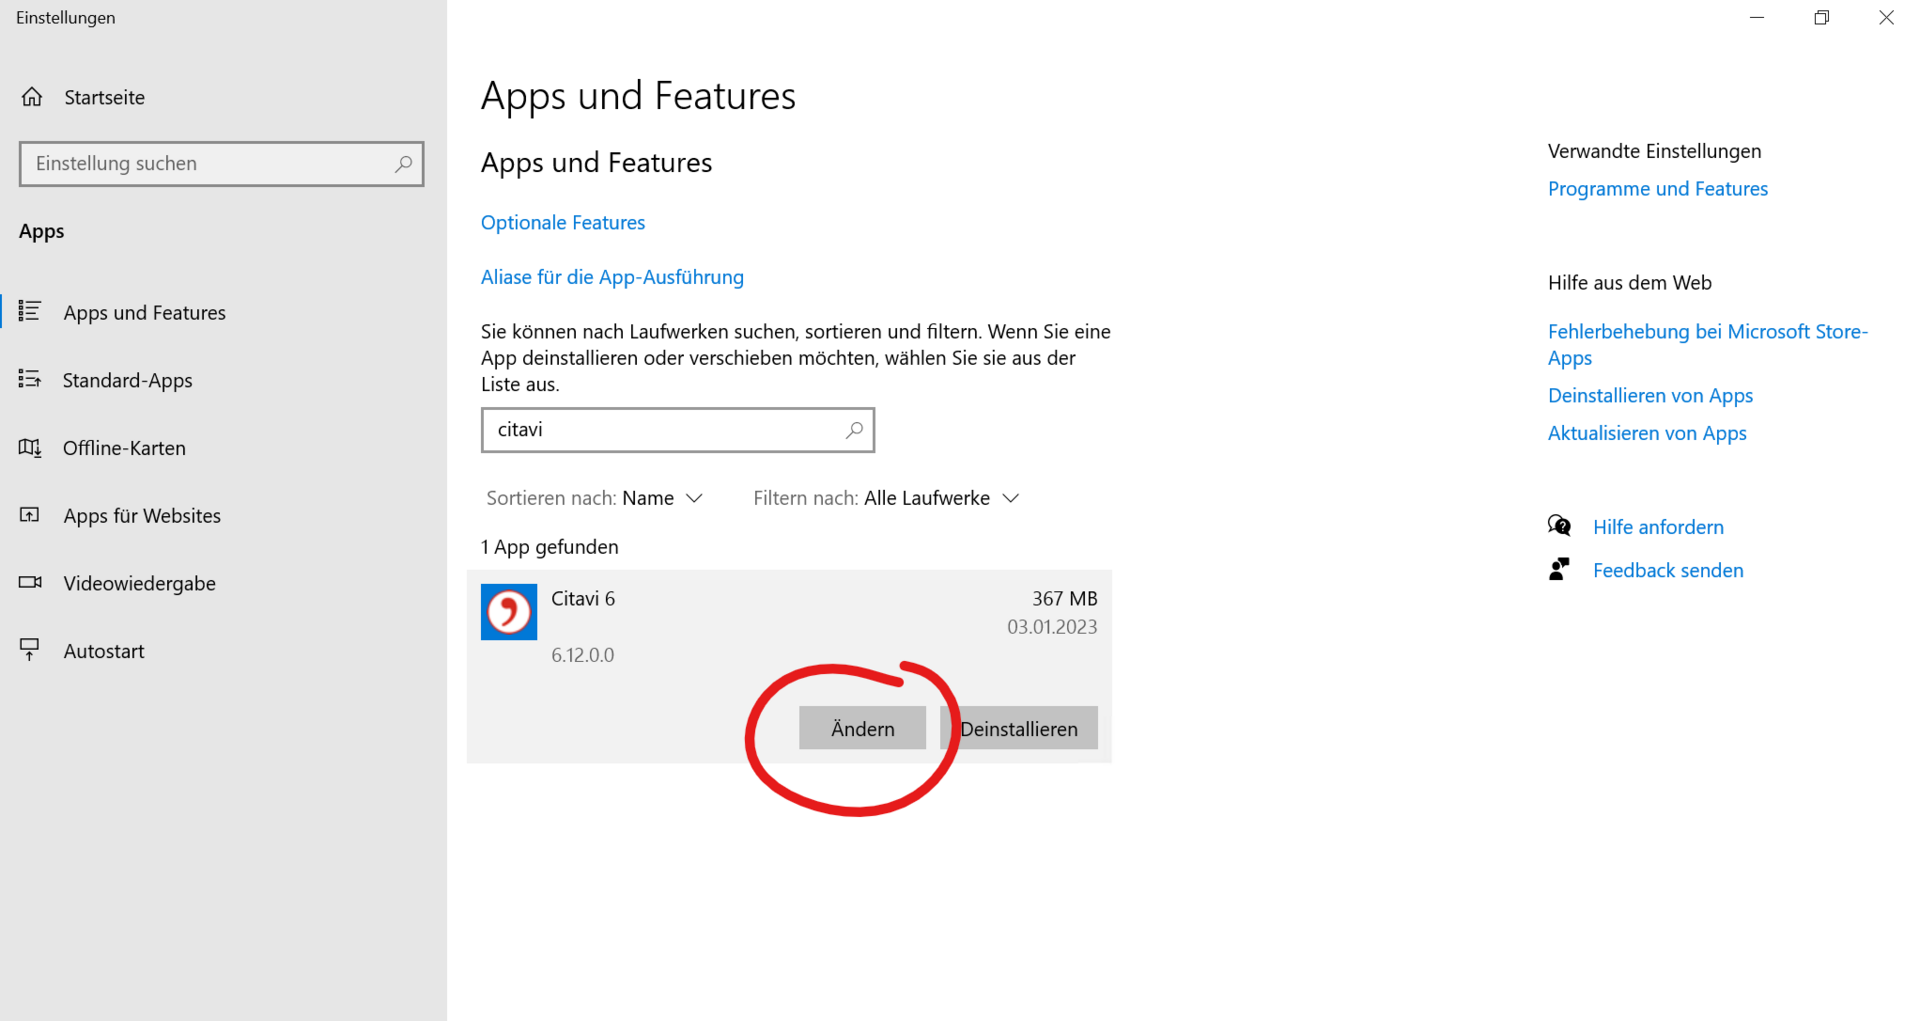Click the Offline-Karten map icon
Screen dimensions: 1920x1021
pos(30,448)
